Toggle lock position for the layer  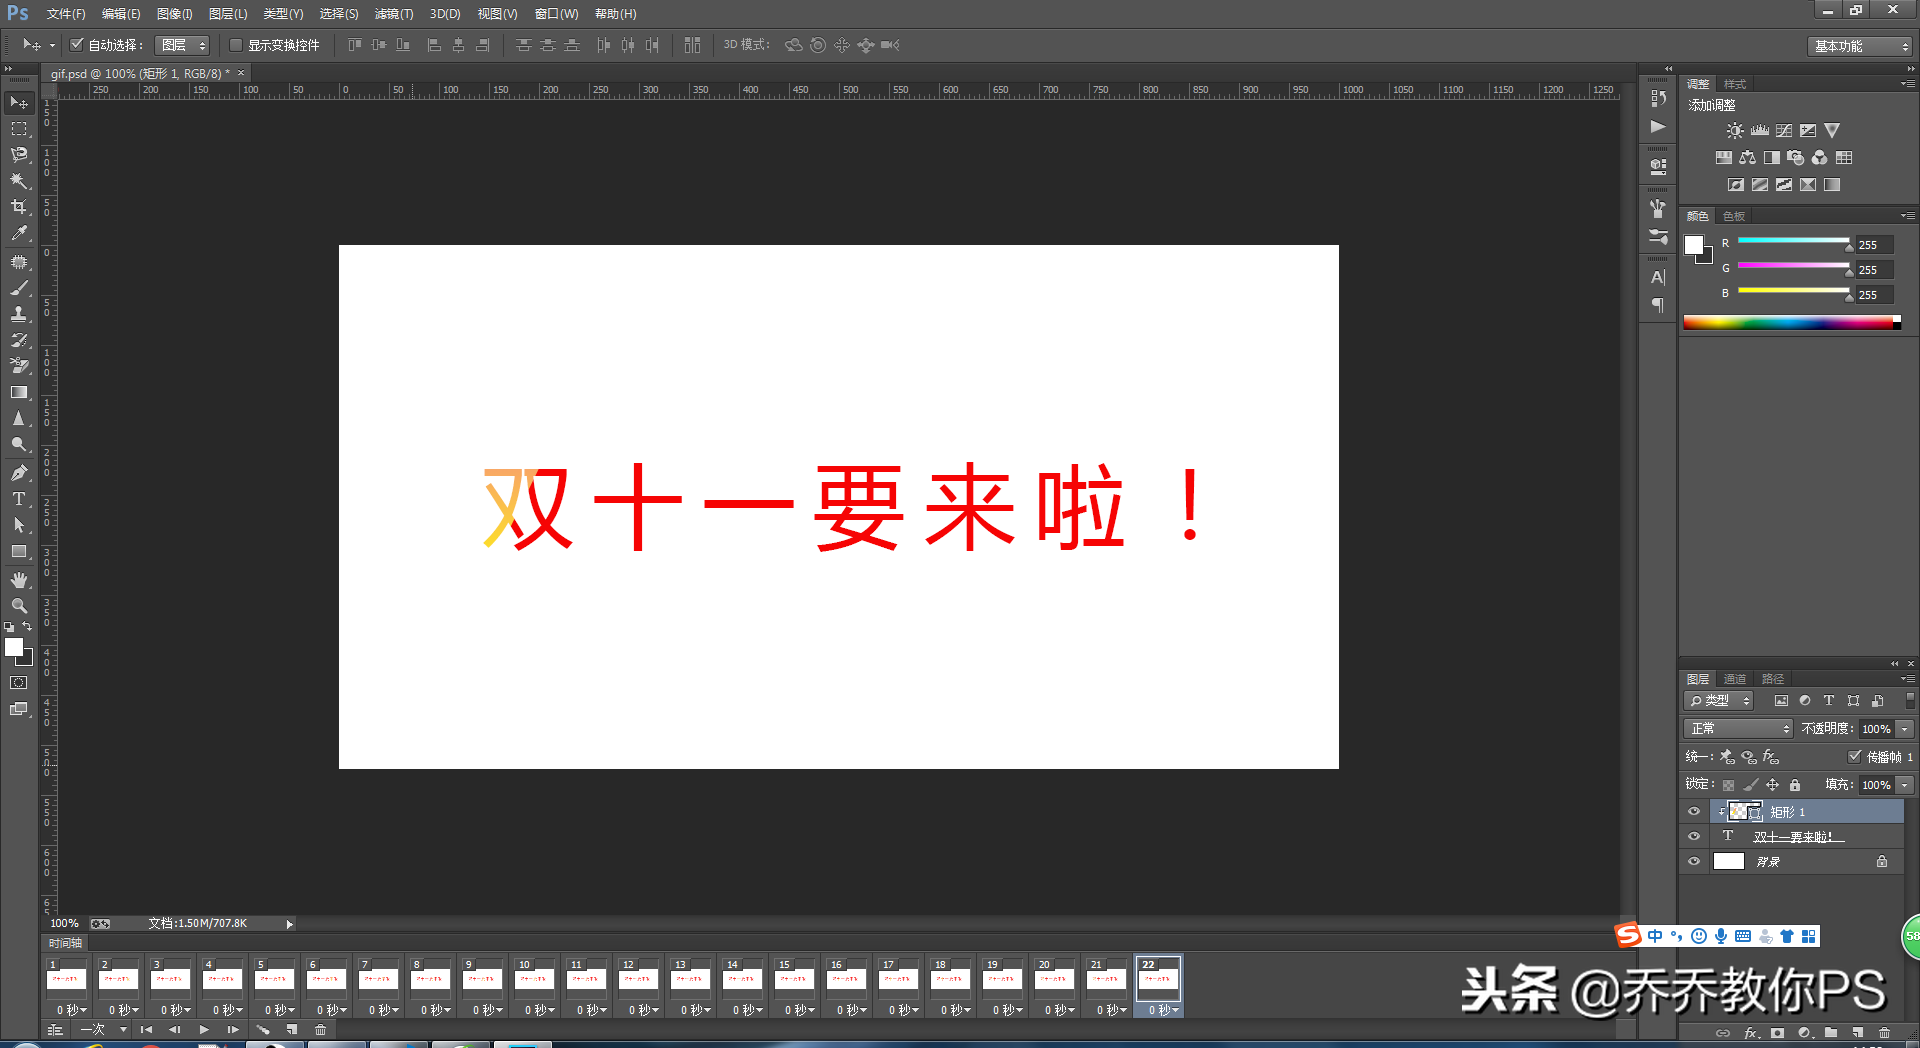pyautogui.click(x=1772, y=785)
